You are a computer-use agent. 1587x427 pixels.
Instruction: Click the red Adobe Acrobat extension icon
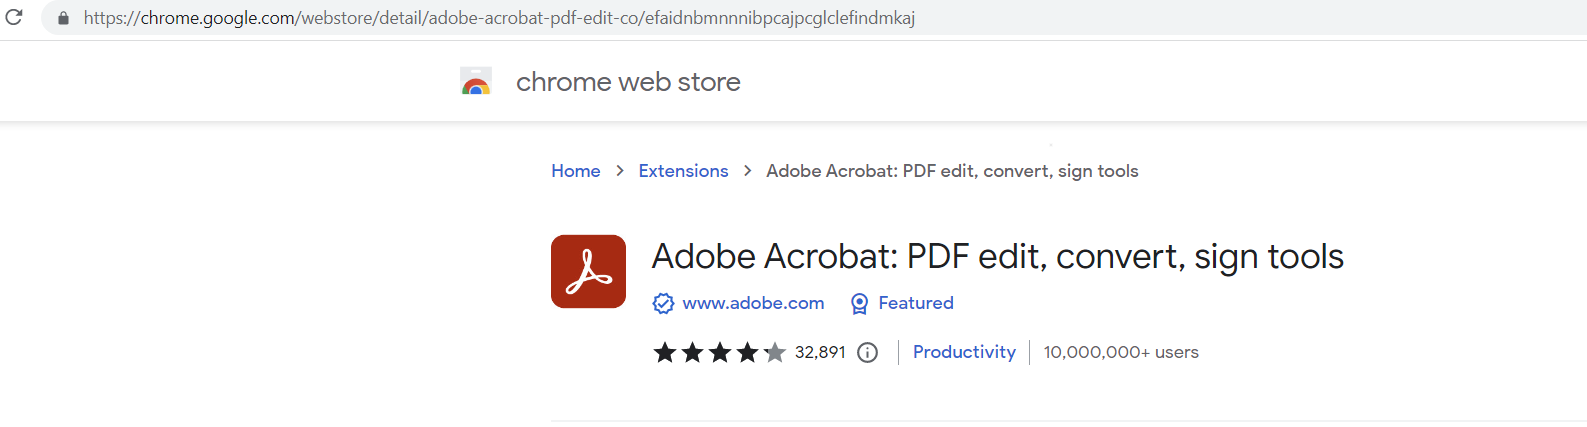coord(588,271)
